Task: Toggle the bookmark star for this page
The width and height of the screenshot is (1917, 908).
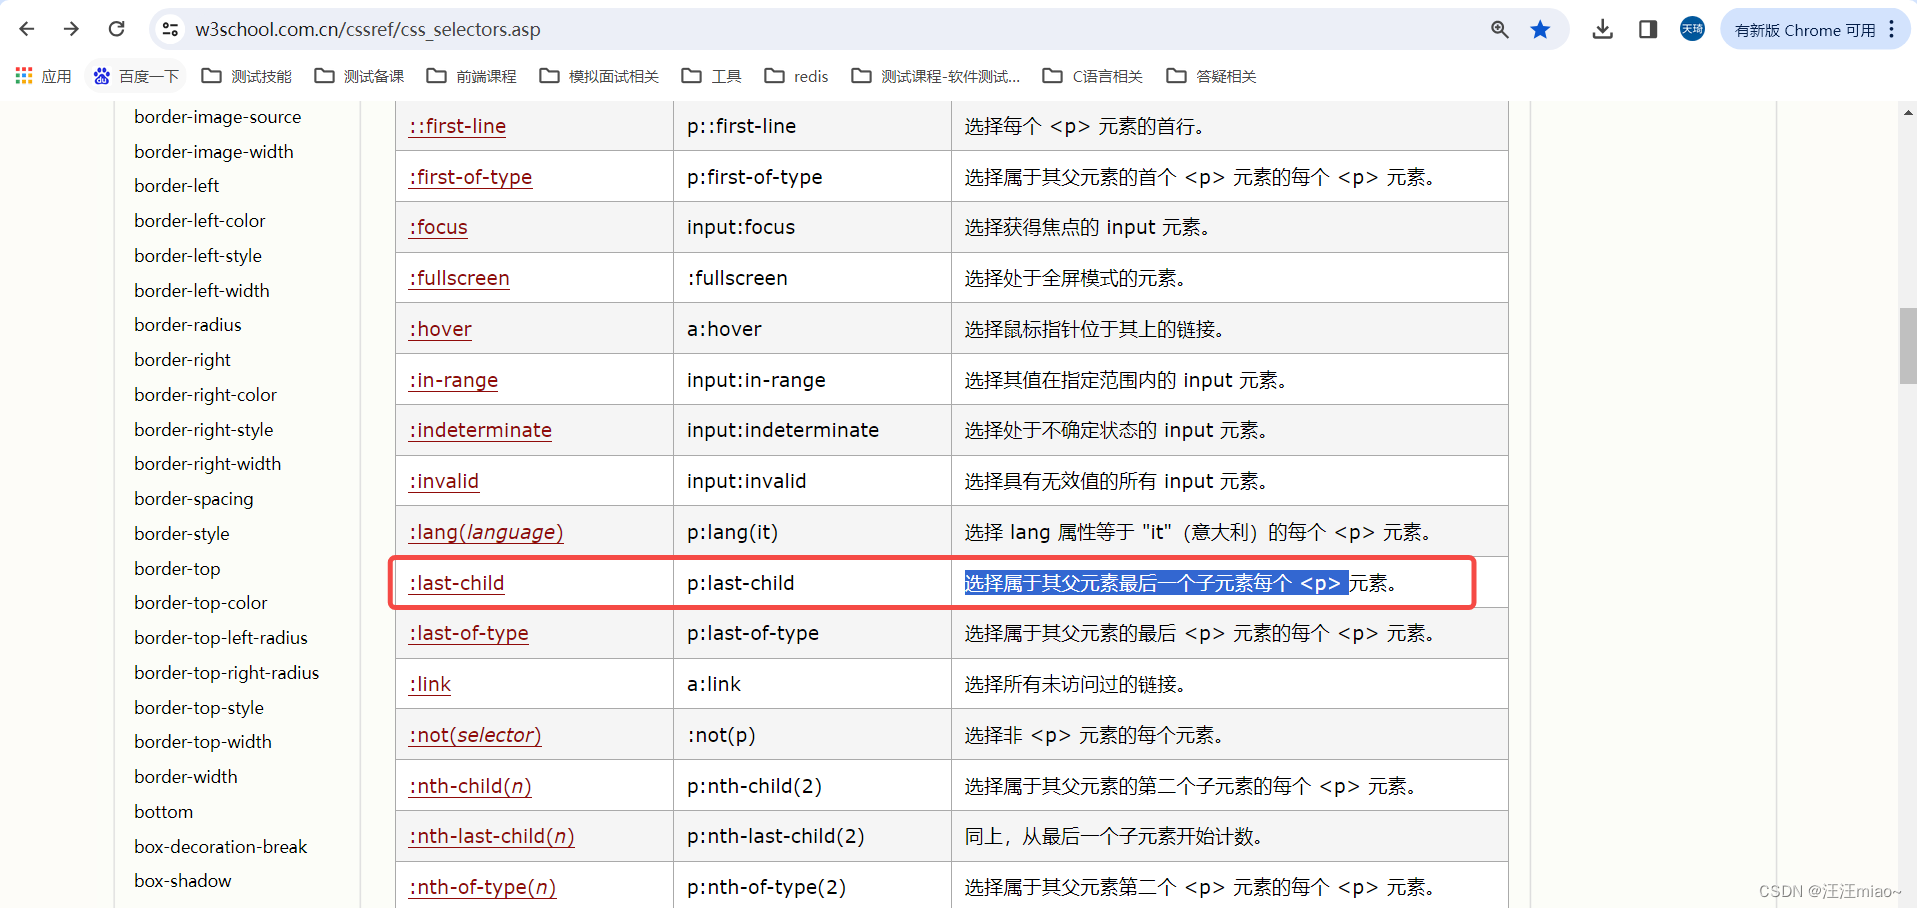Action: (1540, 30)
